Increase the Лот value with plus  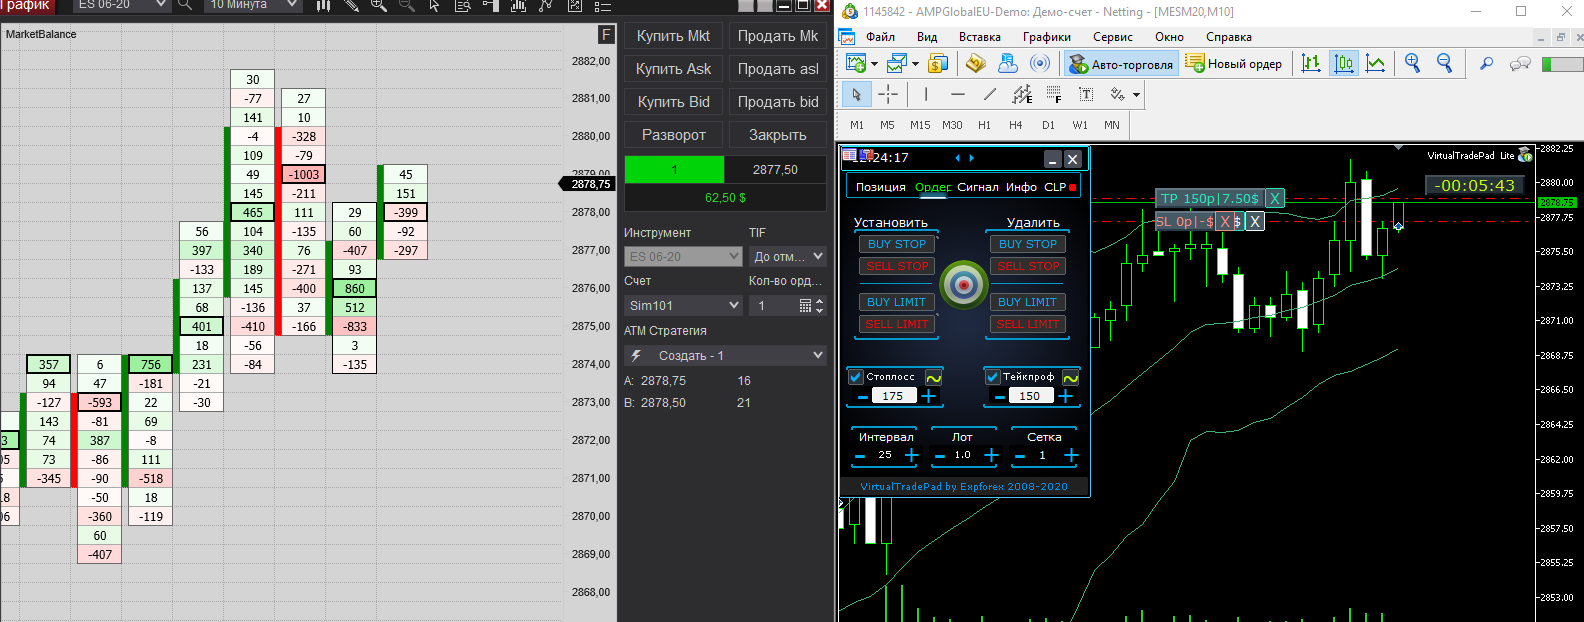991,456
